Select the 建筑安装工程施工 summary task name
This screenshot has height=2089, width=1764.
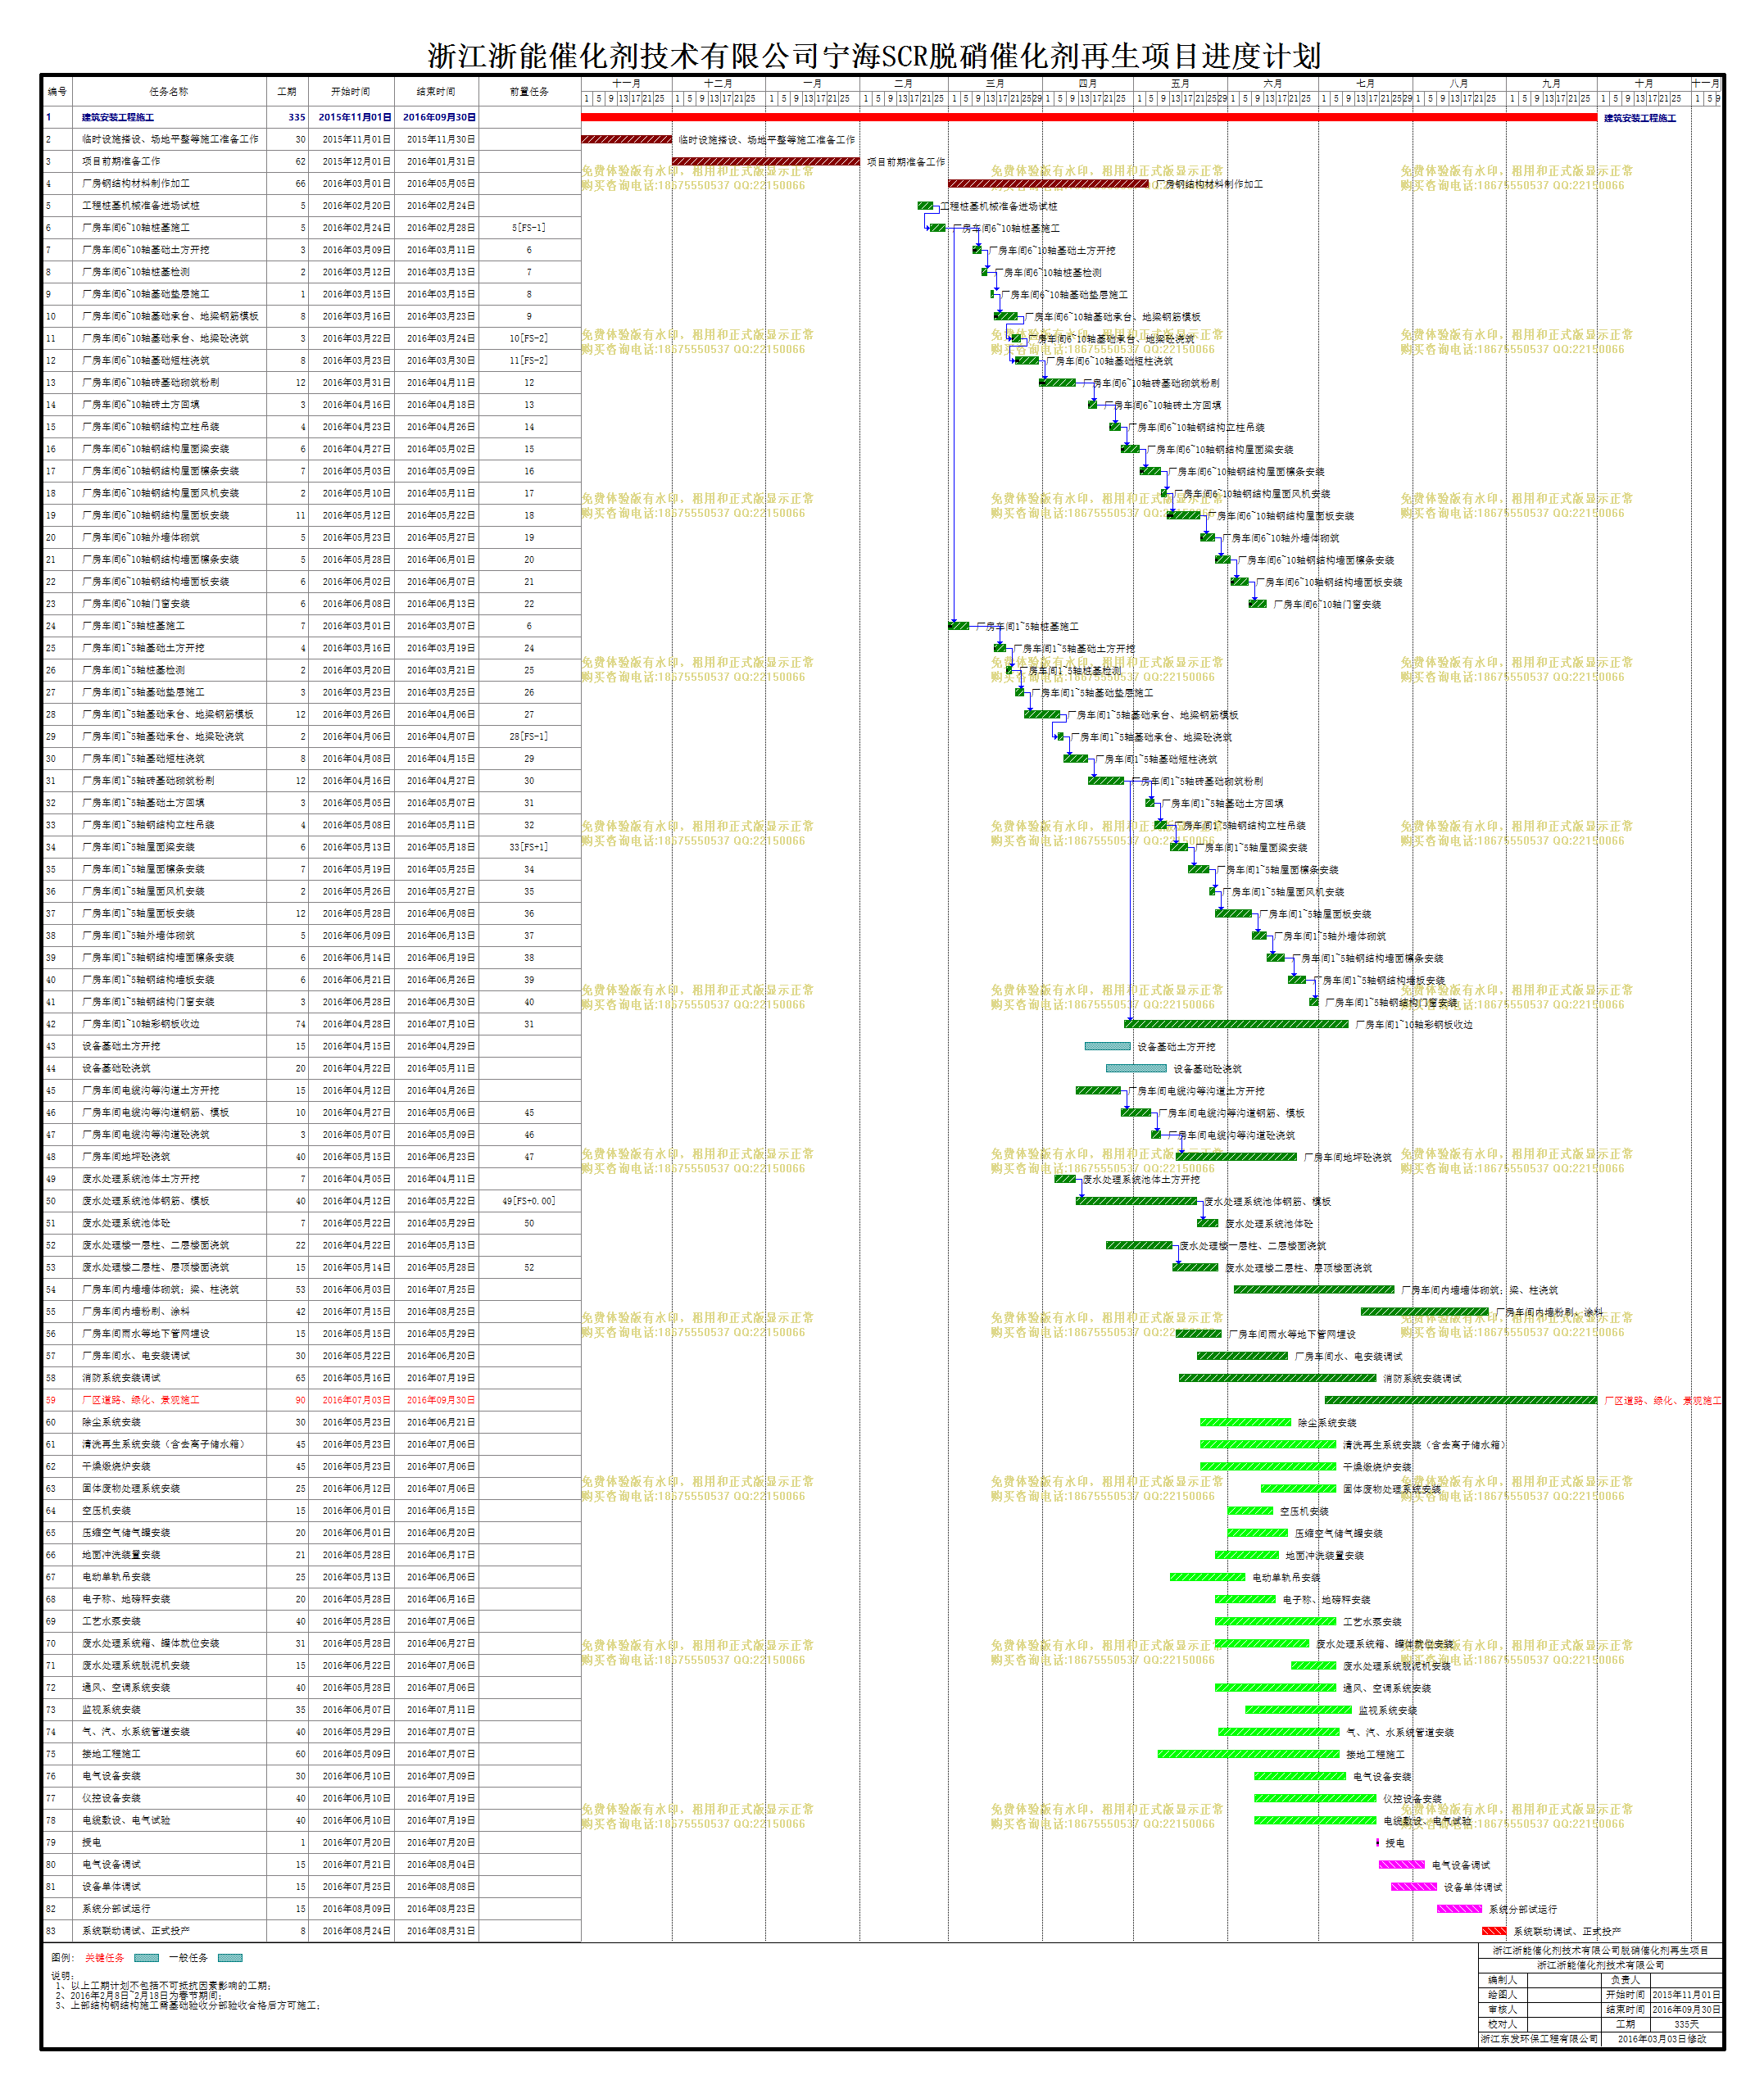[118, 117]
